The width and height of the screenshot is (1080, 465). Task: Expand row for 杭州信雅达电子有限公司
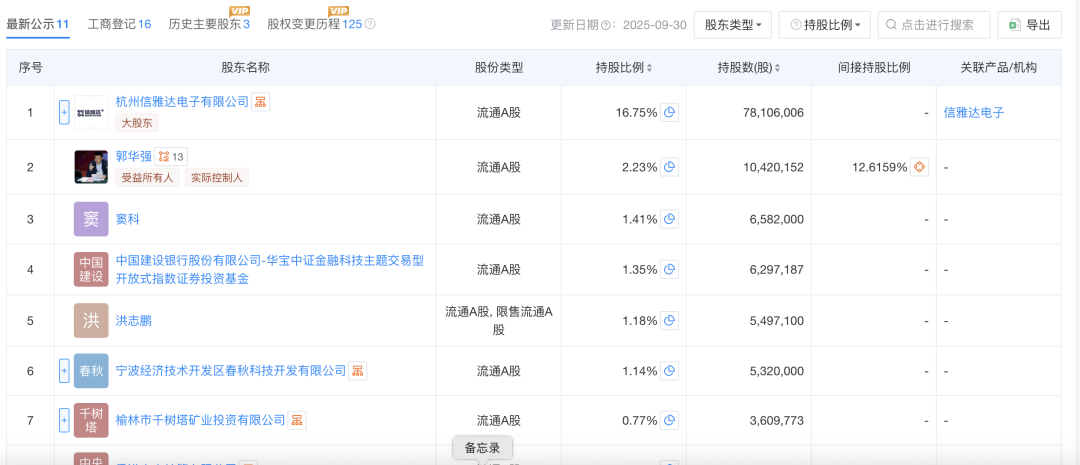point(64,112)
